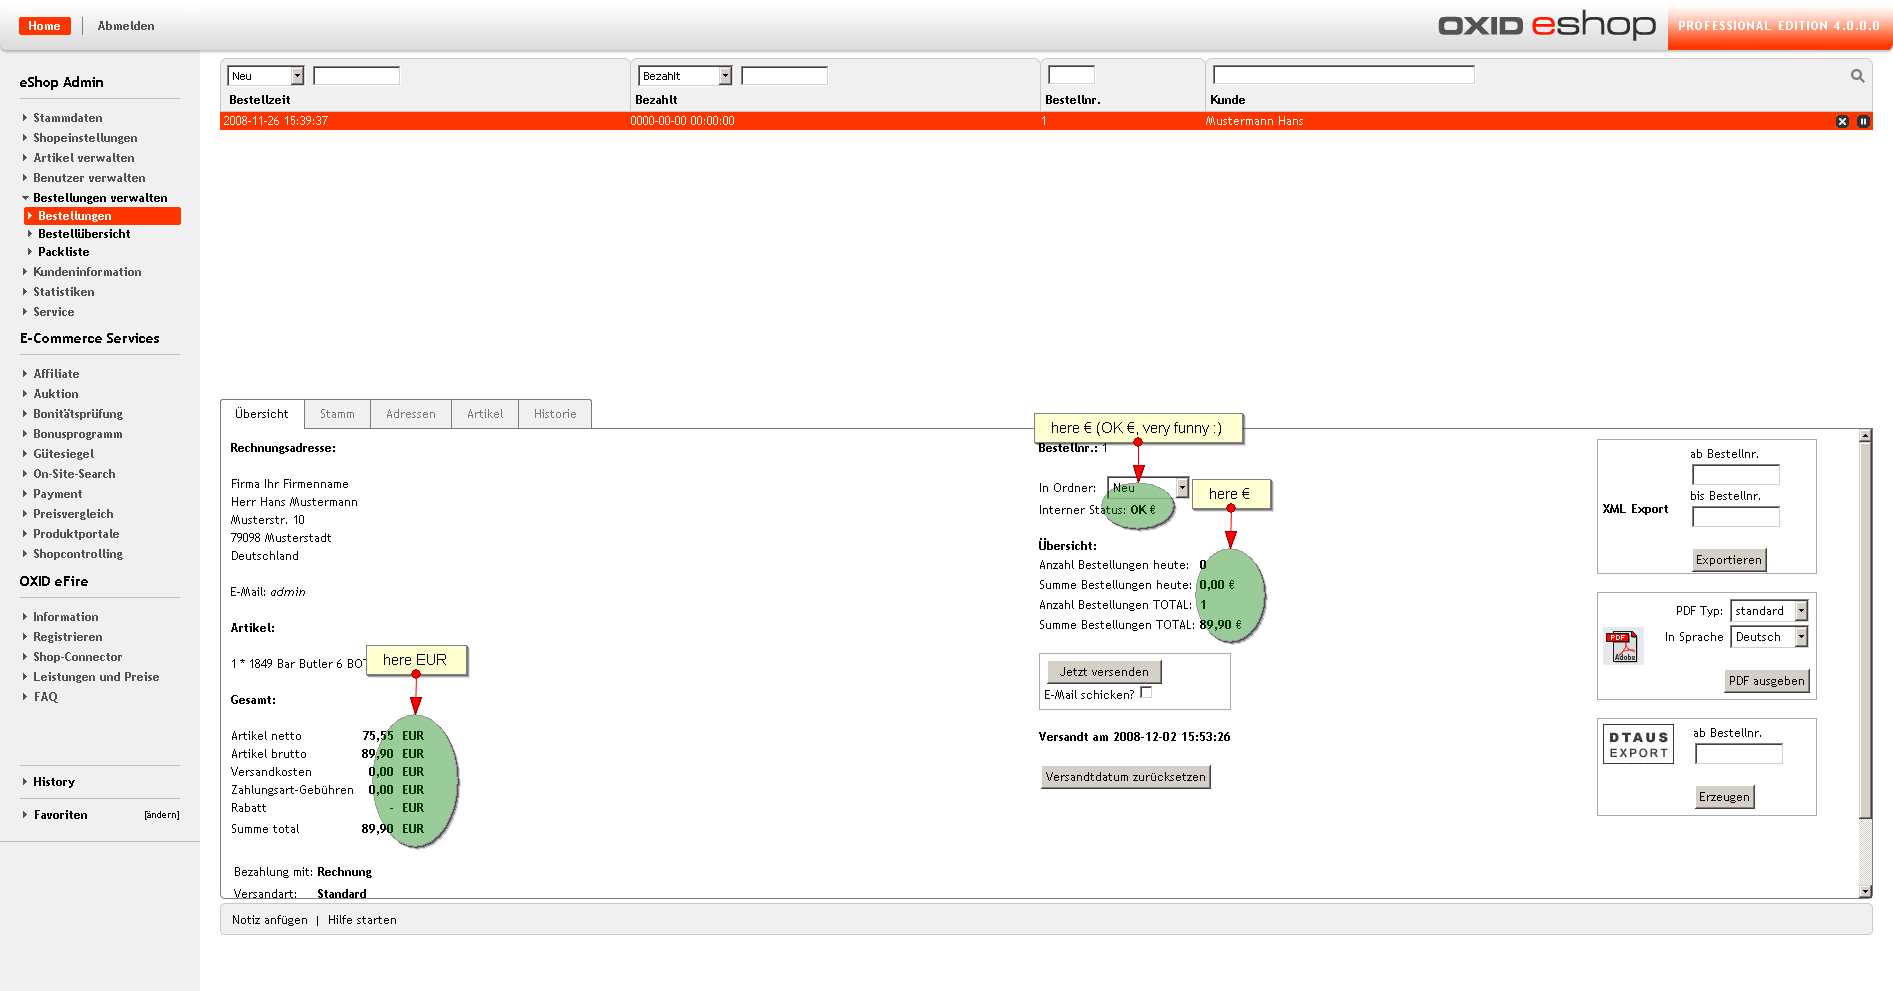Image resolution: width=1893 pixels, height=991 pixels.
Task: Open the PDF Typ 'standard' dropdown
Action: [1769, 611]
